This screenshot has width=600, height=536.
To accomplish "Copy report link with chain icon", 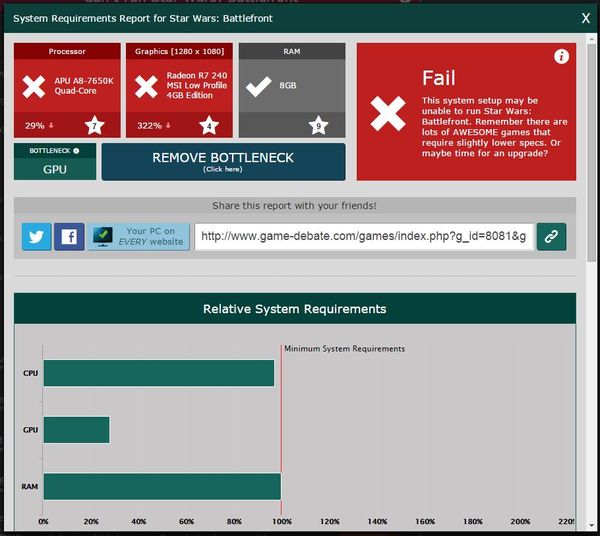I will click(x=551, y=237).
